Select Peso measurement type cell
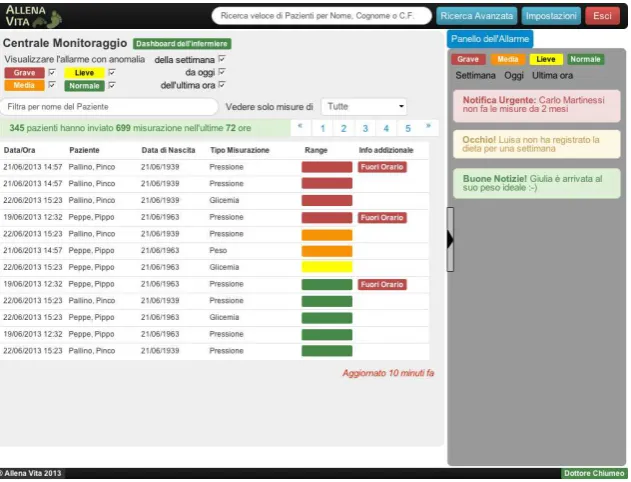The height and width of the screenshot is (482, 631). (x=218, y=251)
